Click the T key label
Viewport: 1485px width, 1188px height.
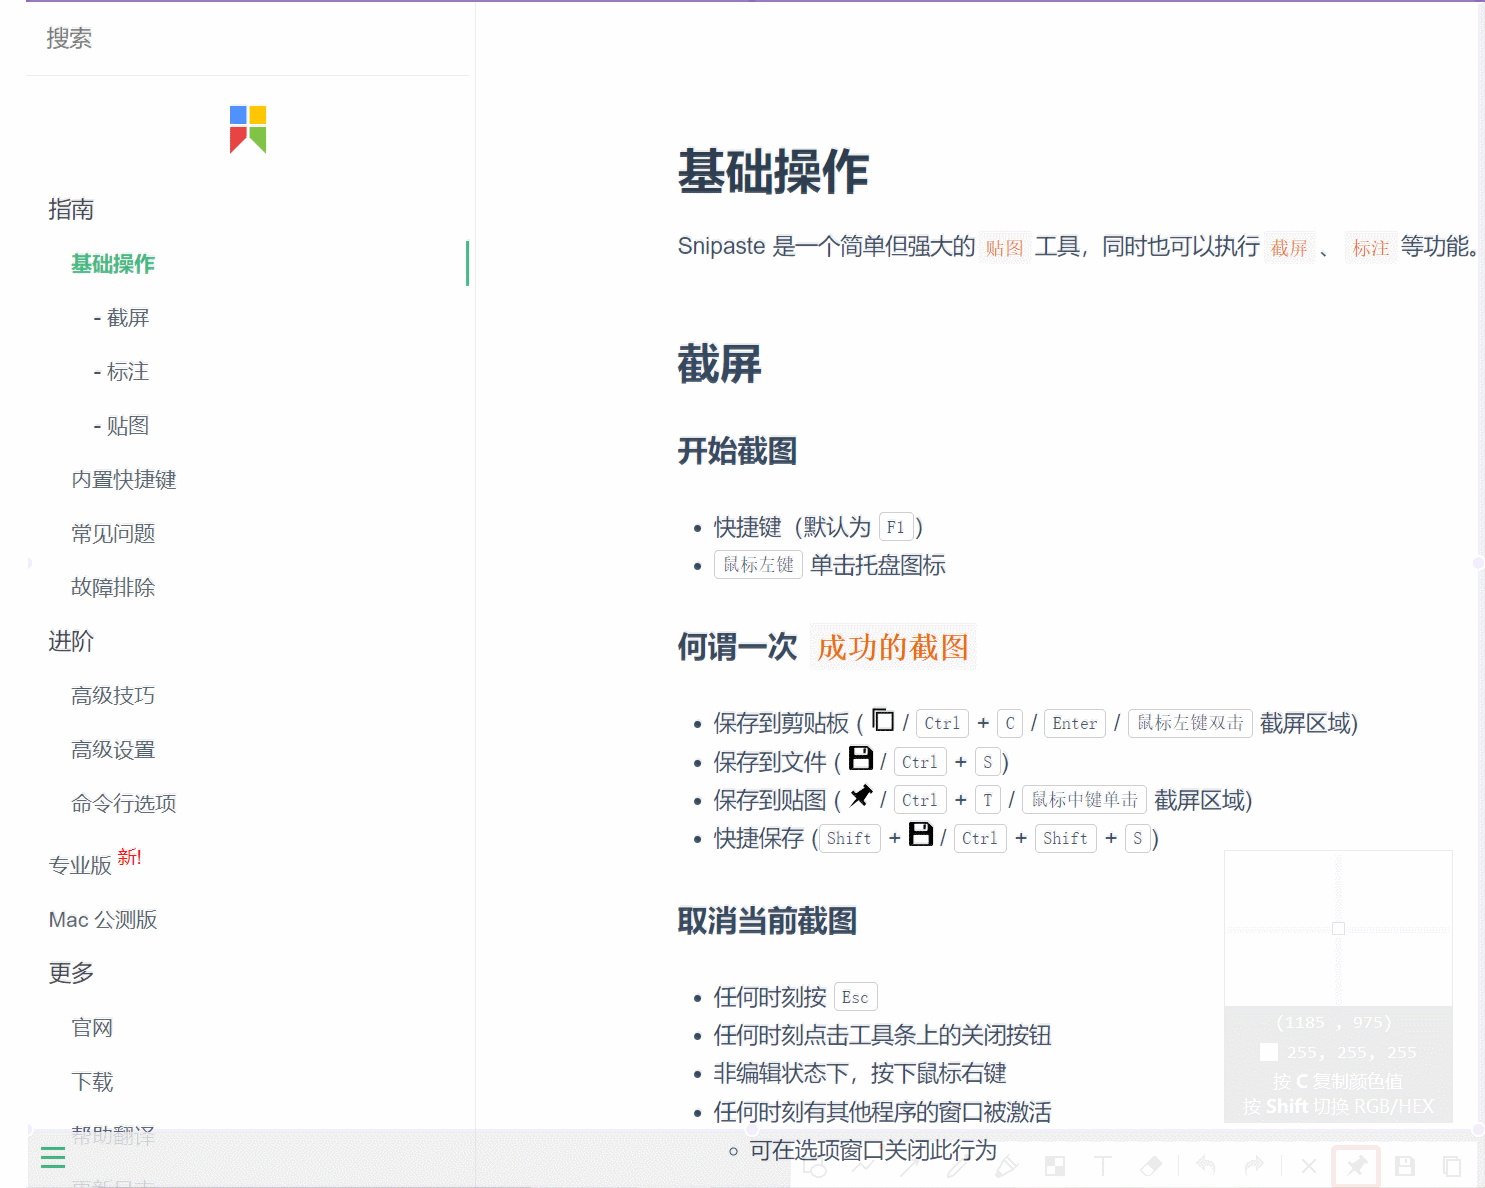point(988,800)
